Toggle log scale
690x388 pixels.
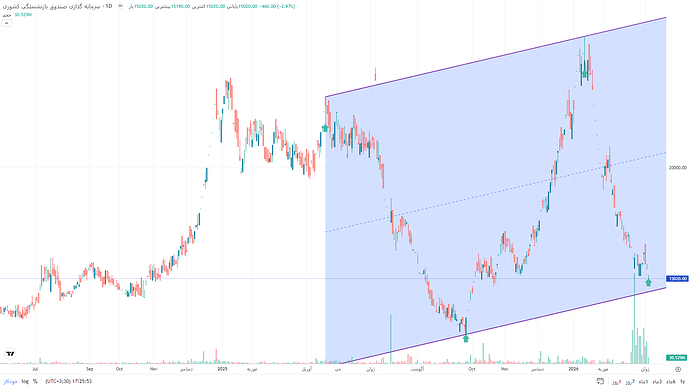pyautogui.click(x=25, y=381)
